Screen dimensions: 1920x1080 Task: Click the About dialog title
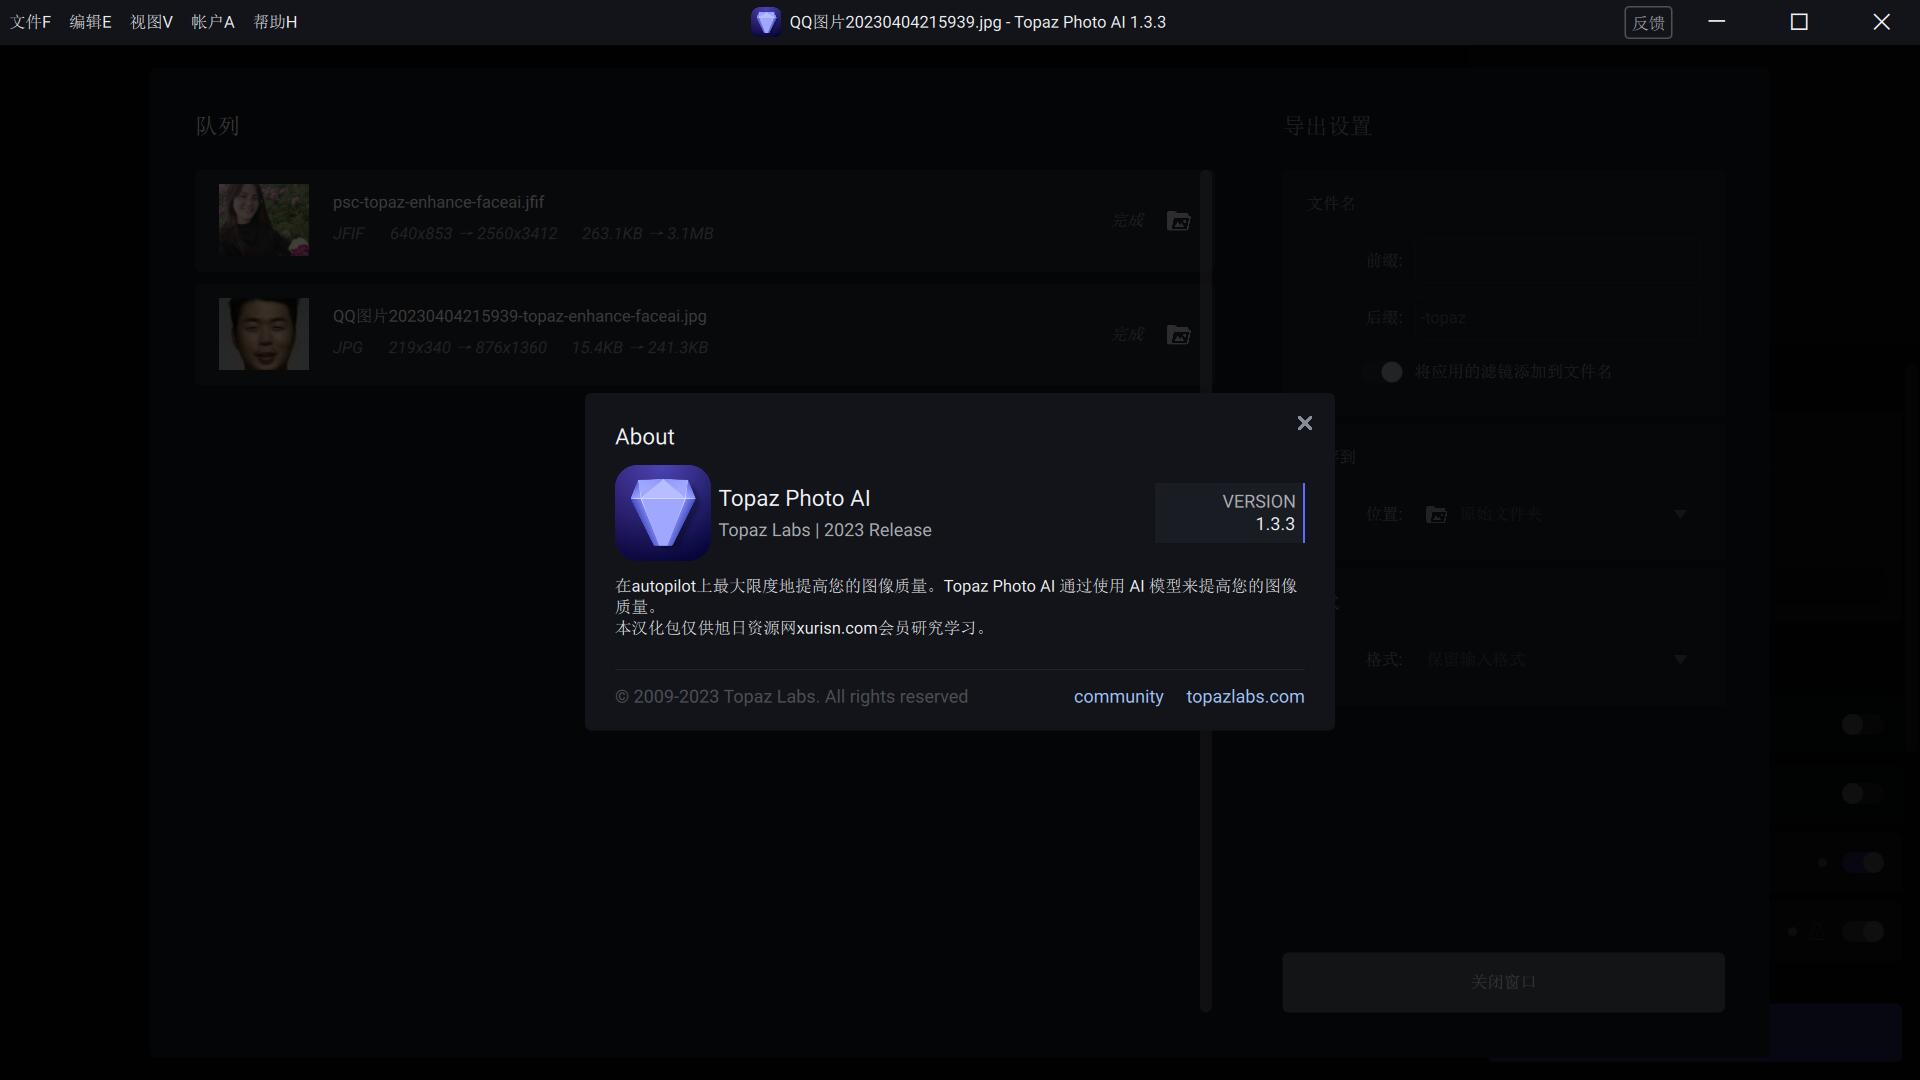[x=644, y=437]
